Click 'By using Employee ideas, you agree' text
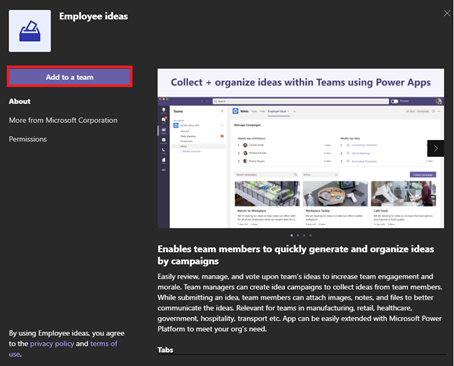 click(67, 333)
